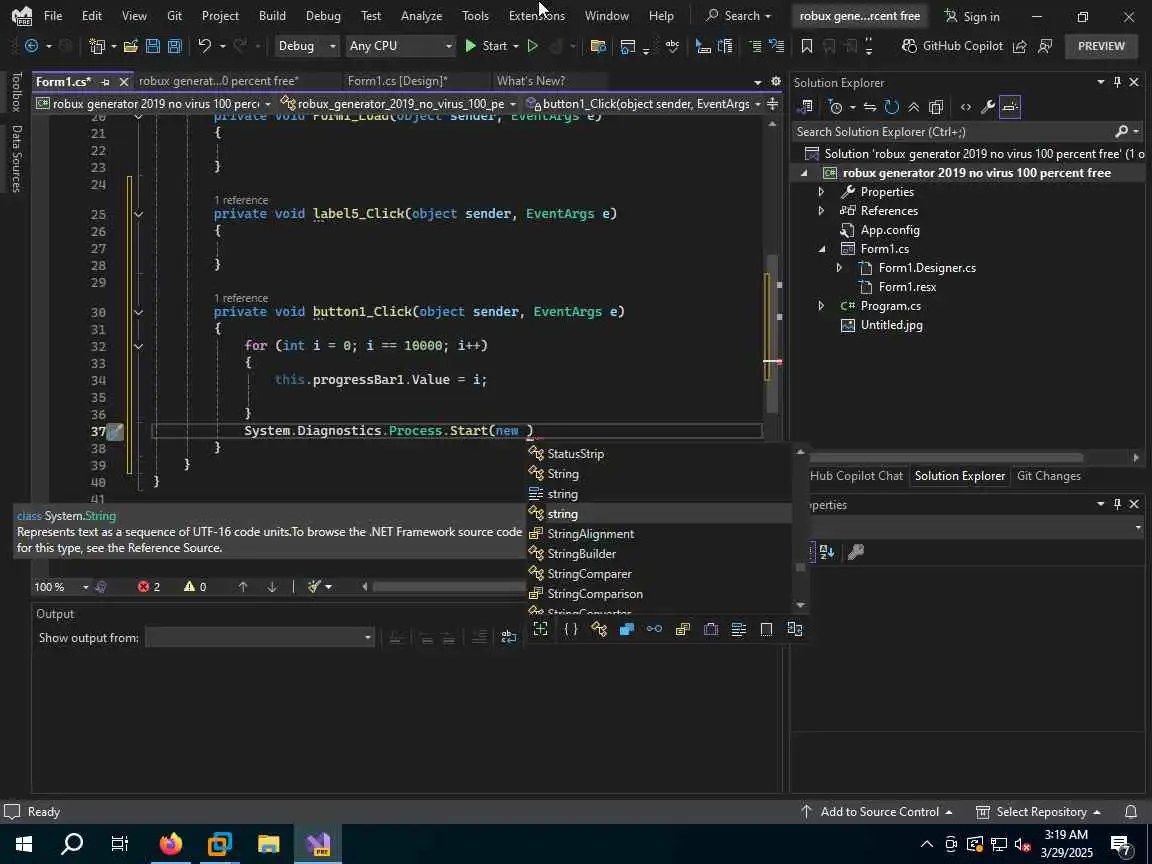Click the Search box in title bar
Screen dimensions: 1152x864
tap(738, 15)
